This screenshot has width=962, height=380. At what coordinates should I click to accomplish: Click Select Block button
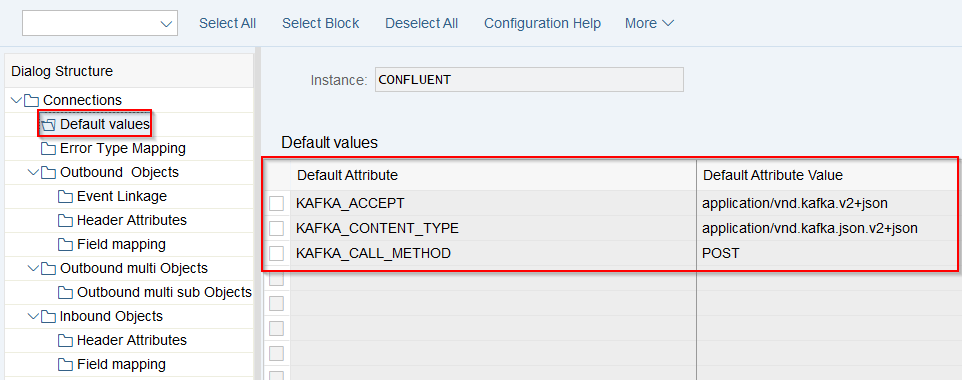tap(321, 23)
